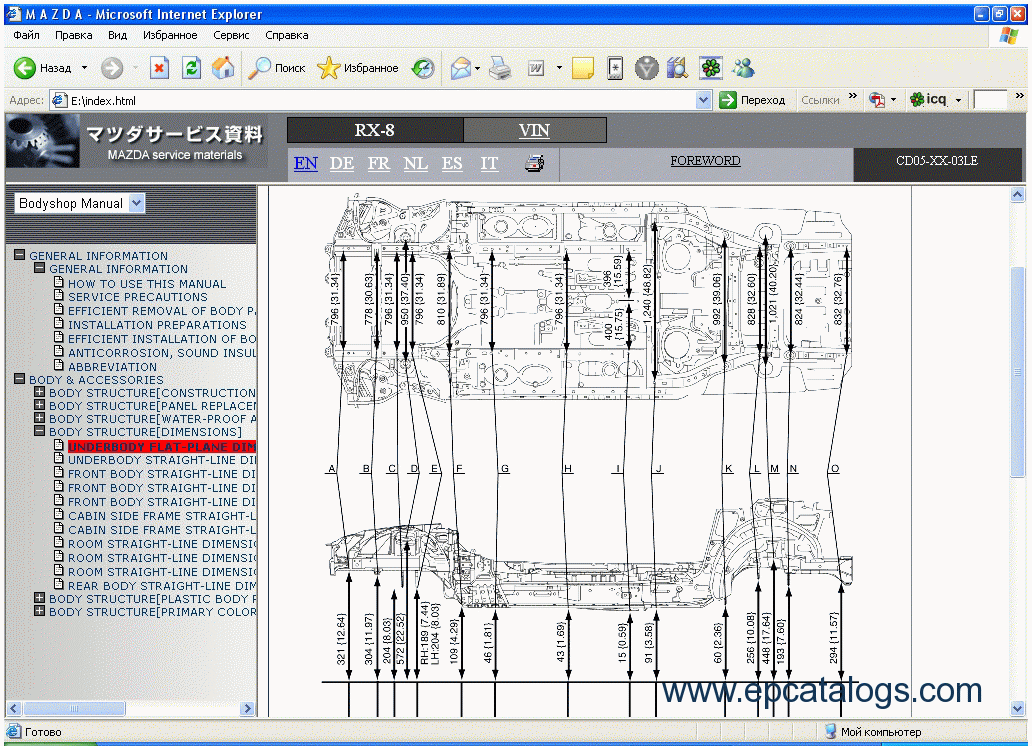Collapse the BODY & ACCESSORIES node
The width and height of the screenshot is (1032, 746).
pyautogui.click(x=20, y=379)
